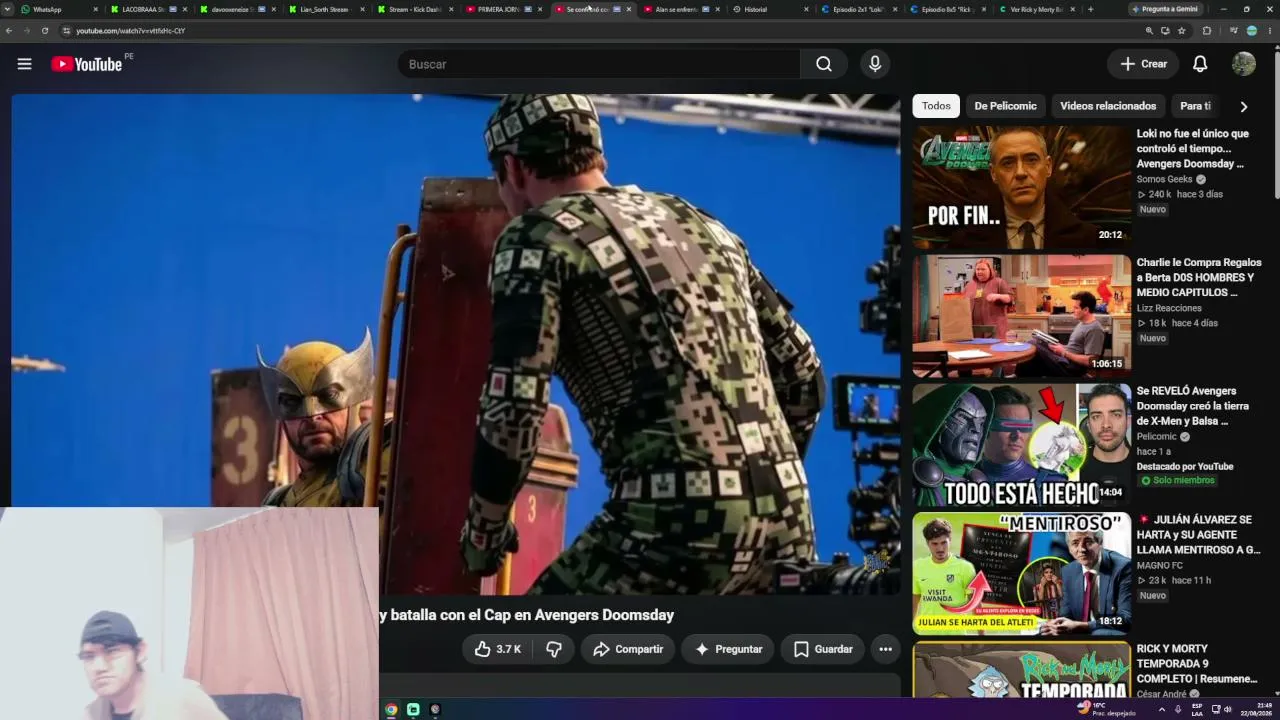Visit the Pelicomic channel link
Image resolution: width=1280 pixels, height=720 pixels.
click(1157, 437)
